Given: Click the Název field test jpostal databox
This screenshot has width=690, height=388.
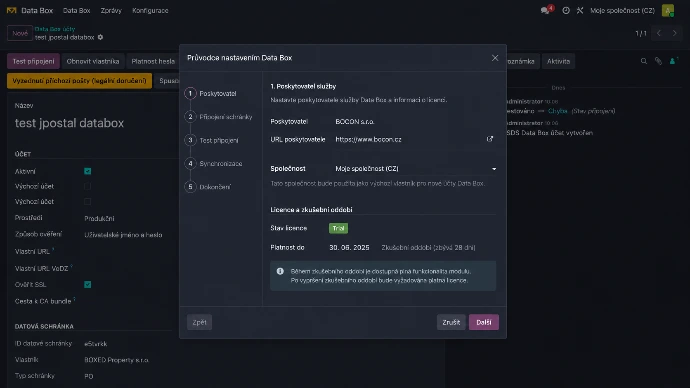Looking at the screenshot, I should click(x=70, y=123).
